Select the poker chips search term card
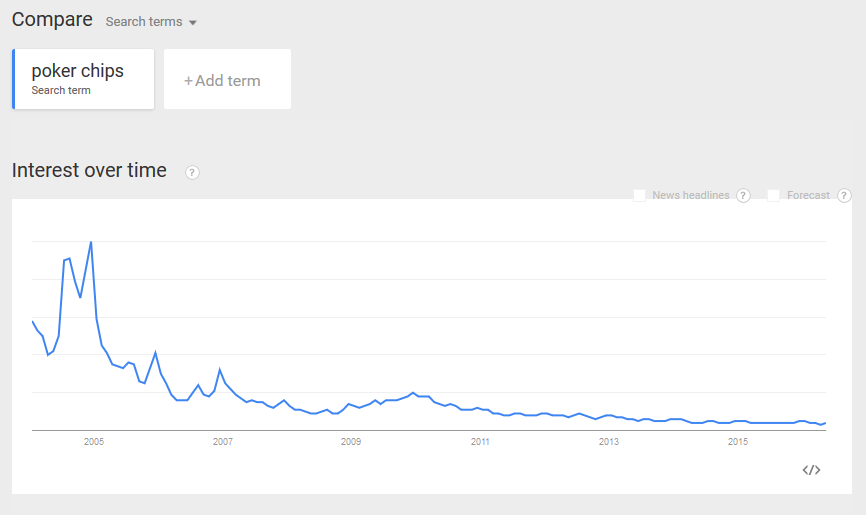This screenshot has height=515, width=866. tap(83, 79)
